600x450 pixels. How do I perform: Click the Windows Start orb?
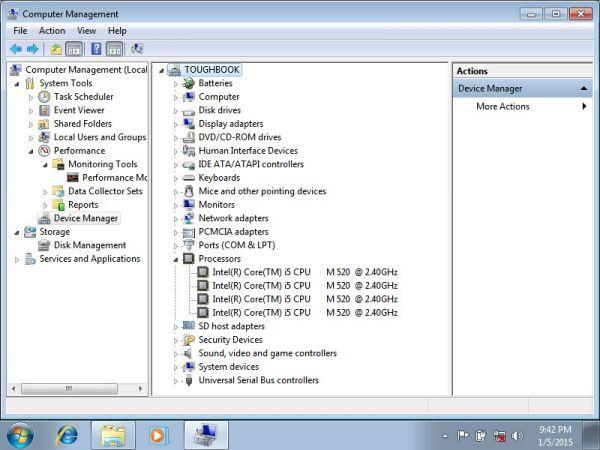(x=20, y=435)
